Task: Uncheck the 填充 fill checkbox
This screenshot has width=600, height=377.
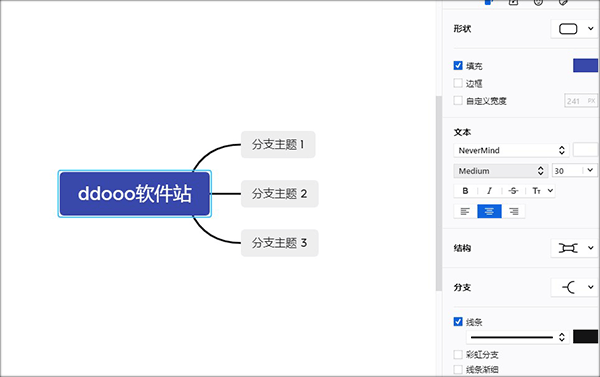Action: pos(458,65)
